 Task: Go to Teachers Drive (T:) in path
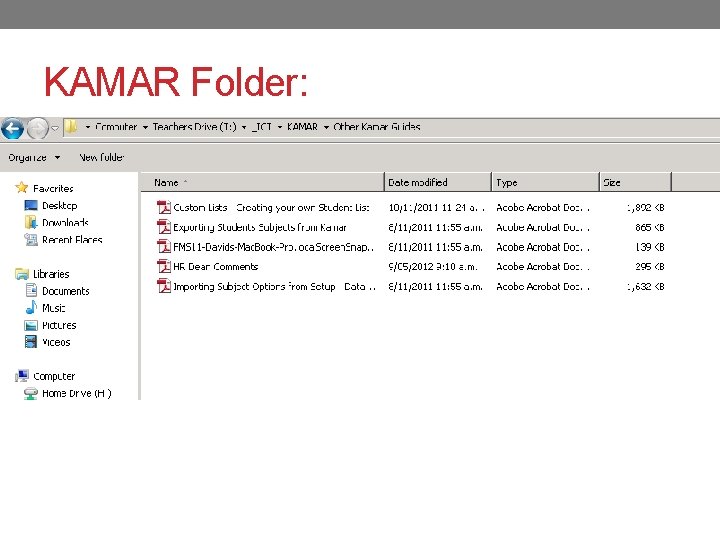click(195, 127)
